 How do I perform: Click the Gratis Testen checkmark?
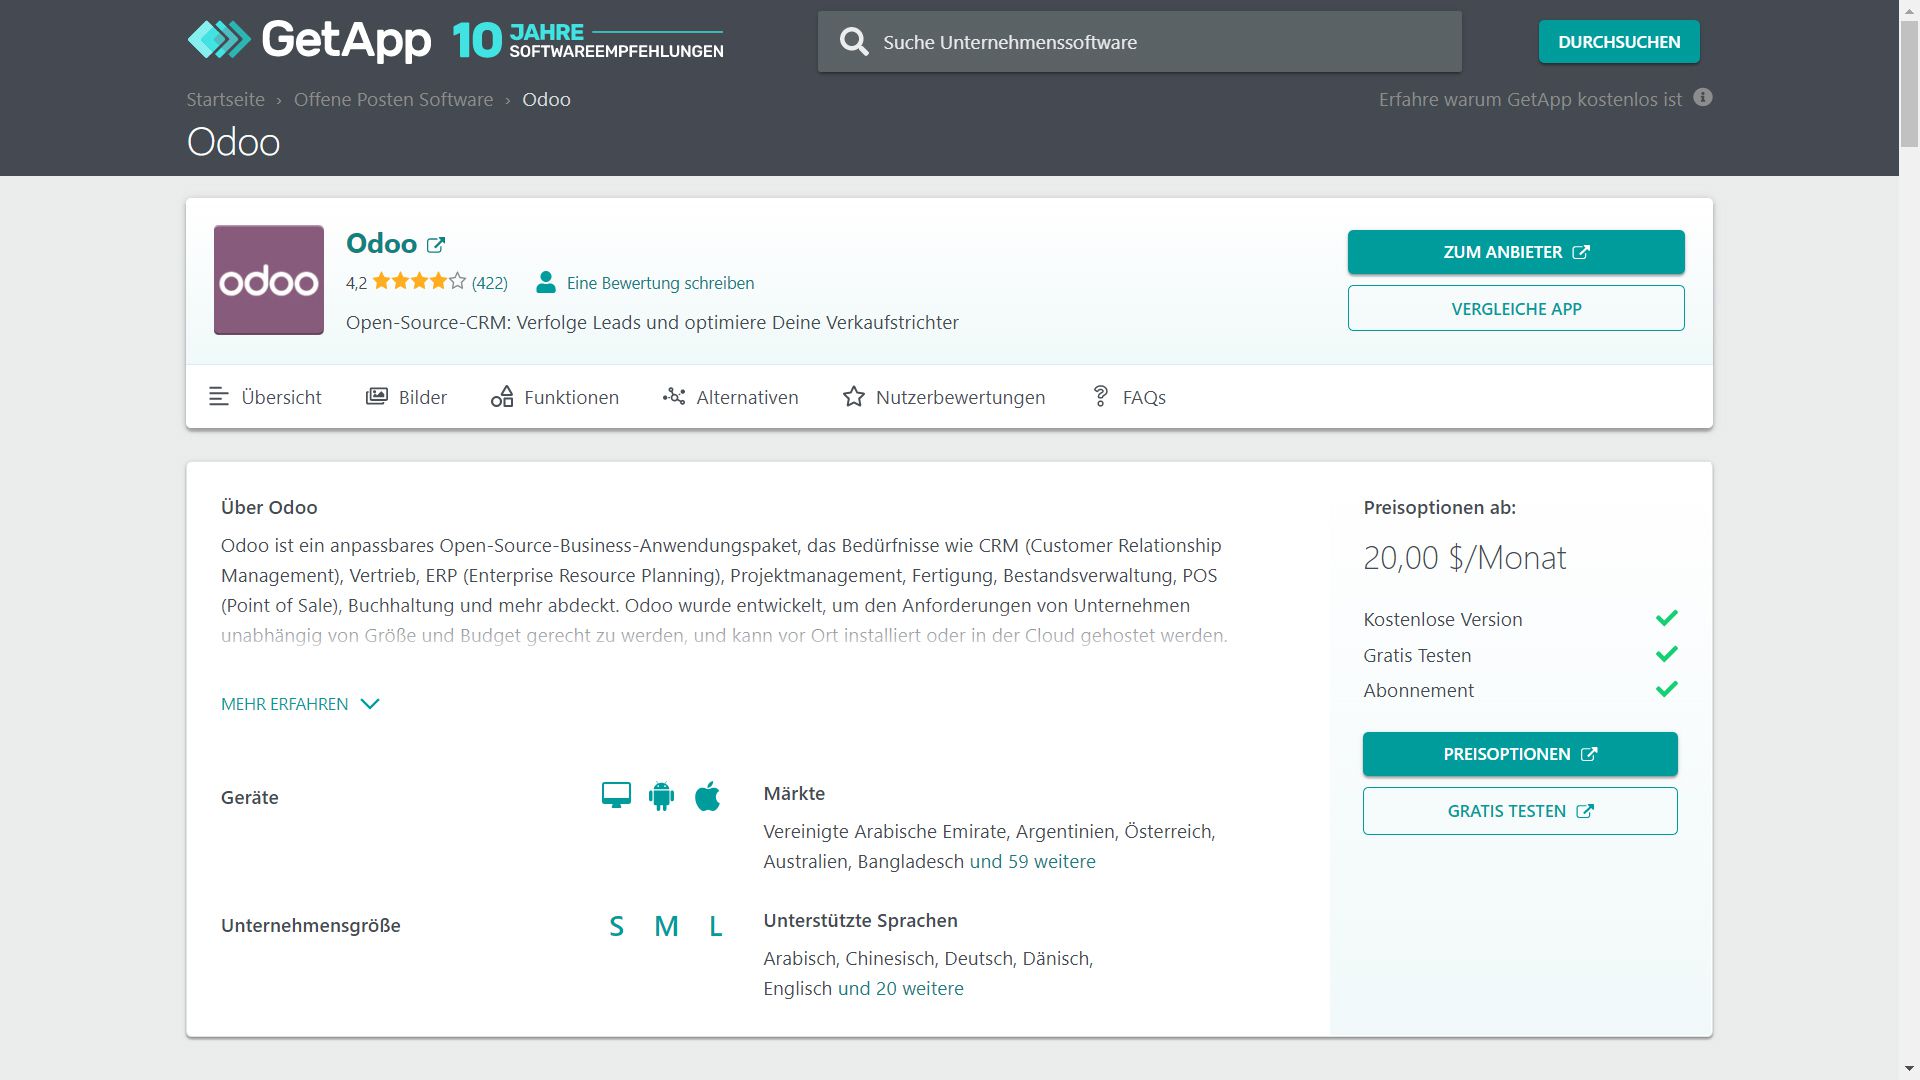tap(1666, 655)
